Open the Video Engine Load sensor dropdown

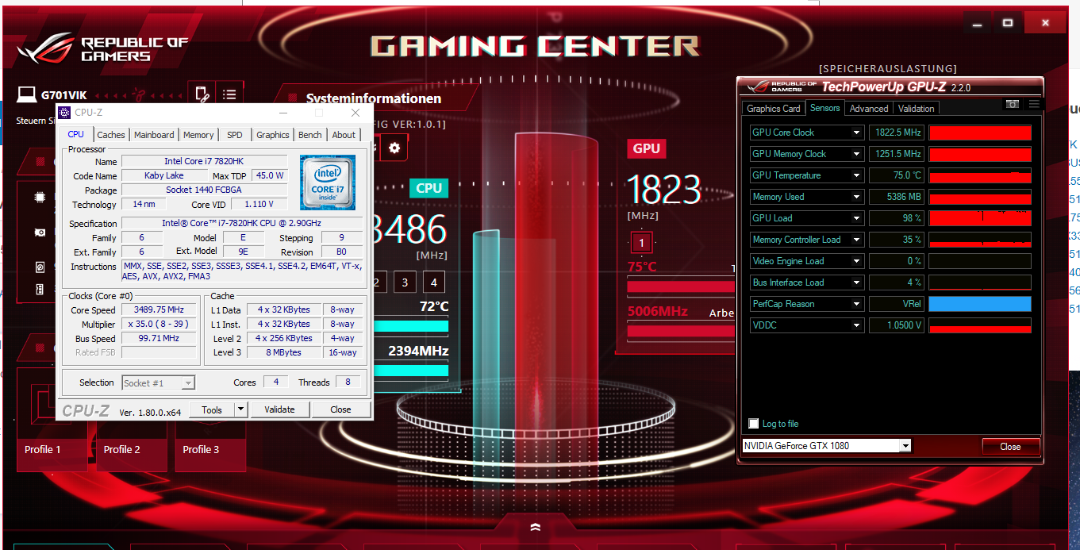click(857, 261)
